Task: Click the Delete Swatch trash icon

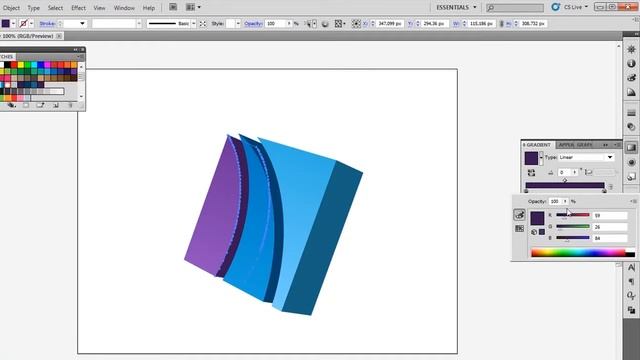Action: click(x=70, y=105)
